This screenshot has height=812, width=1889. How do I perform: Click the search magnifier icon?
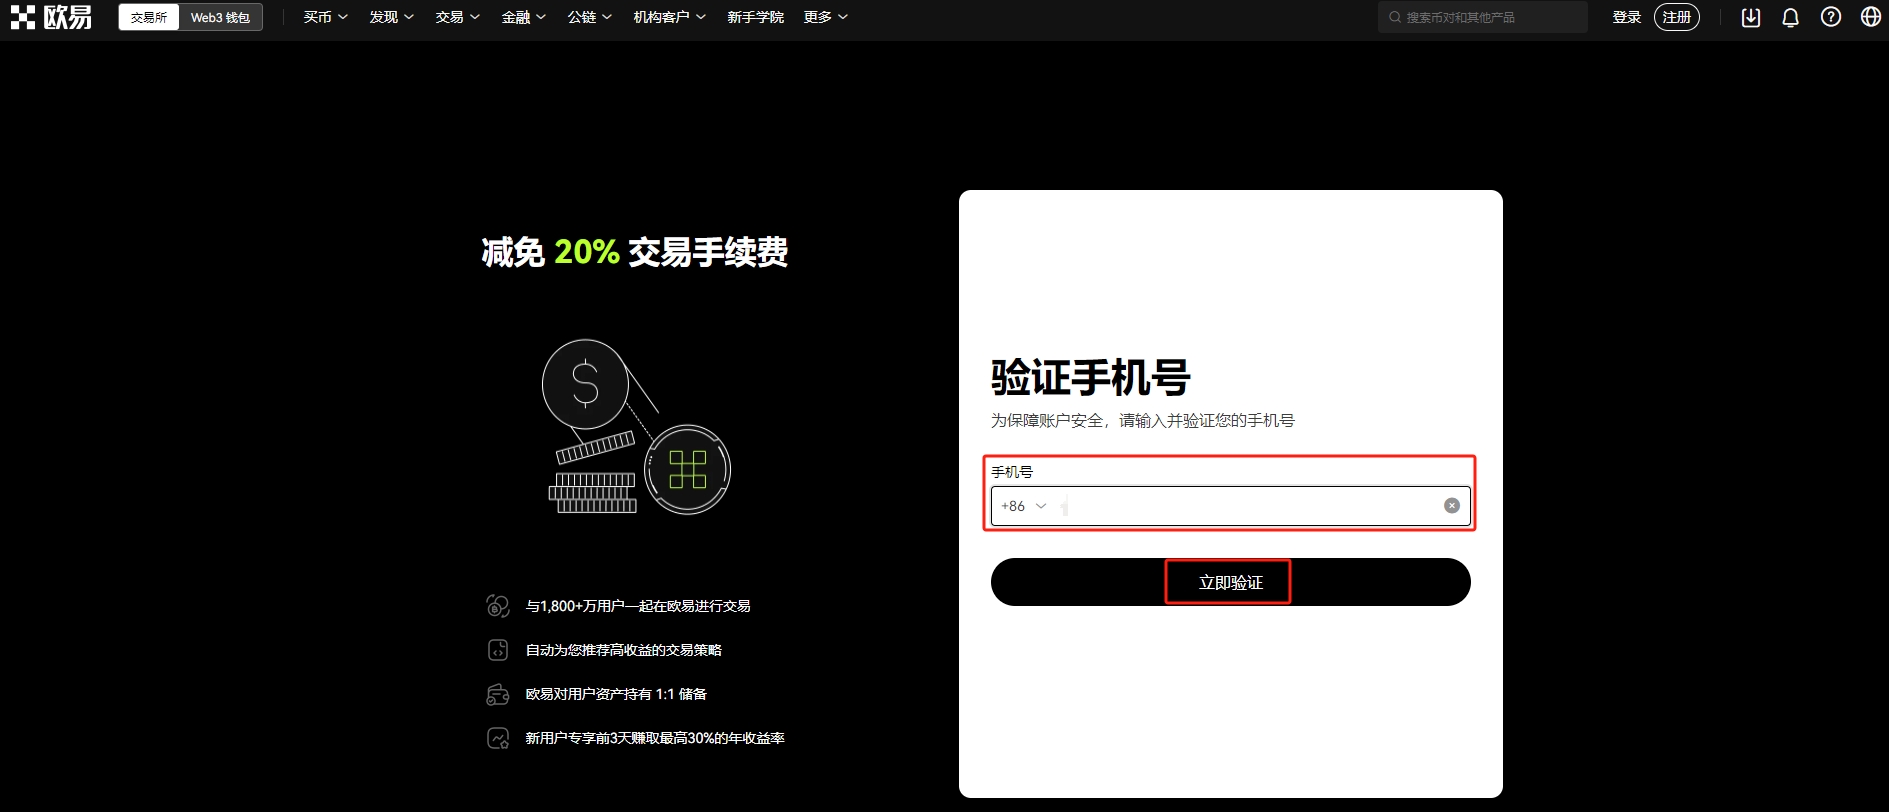pyautogui.click(x=1394, y=17)
